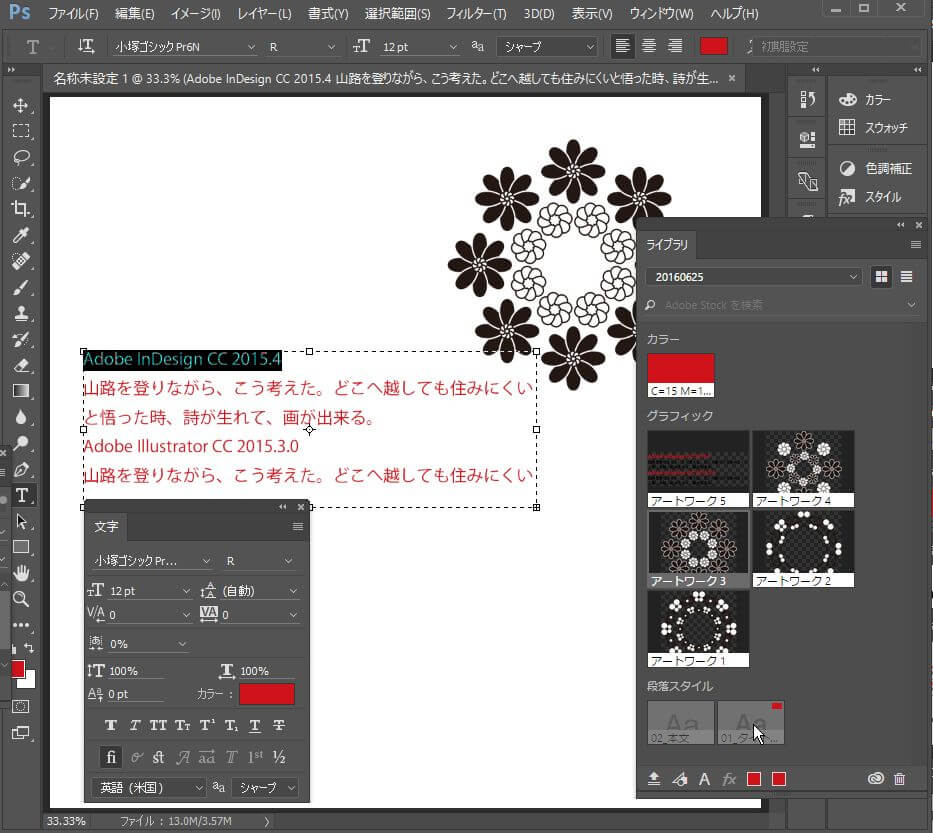The image size is (933, 833).
Task: Select the Lasso tool
Action: click(x=21, y=158)
